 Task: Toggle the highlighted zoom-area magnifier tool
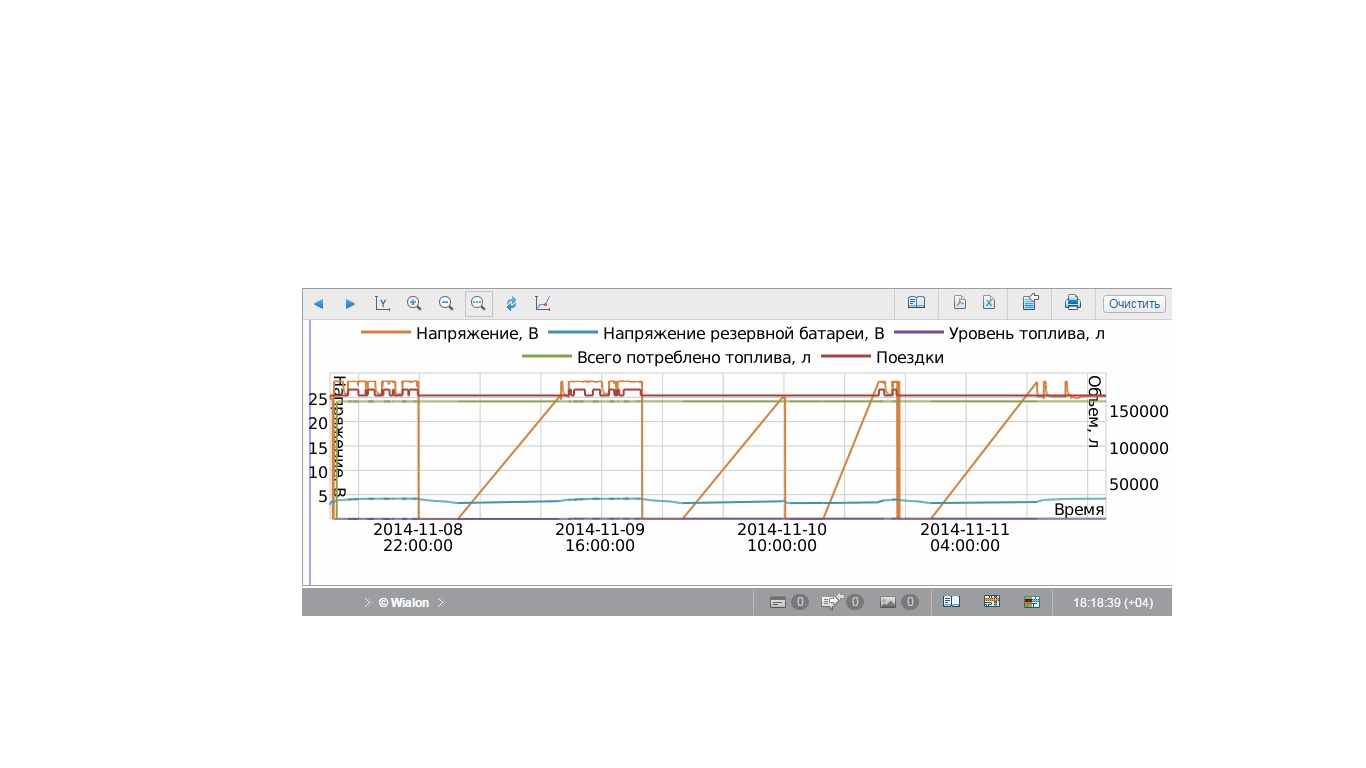coord(478,304)
